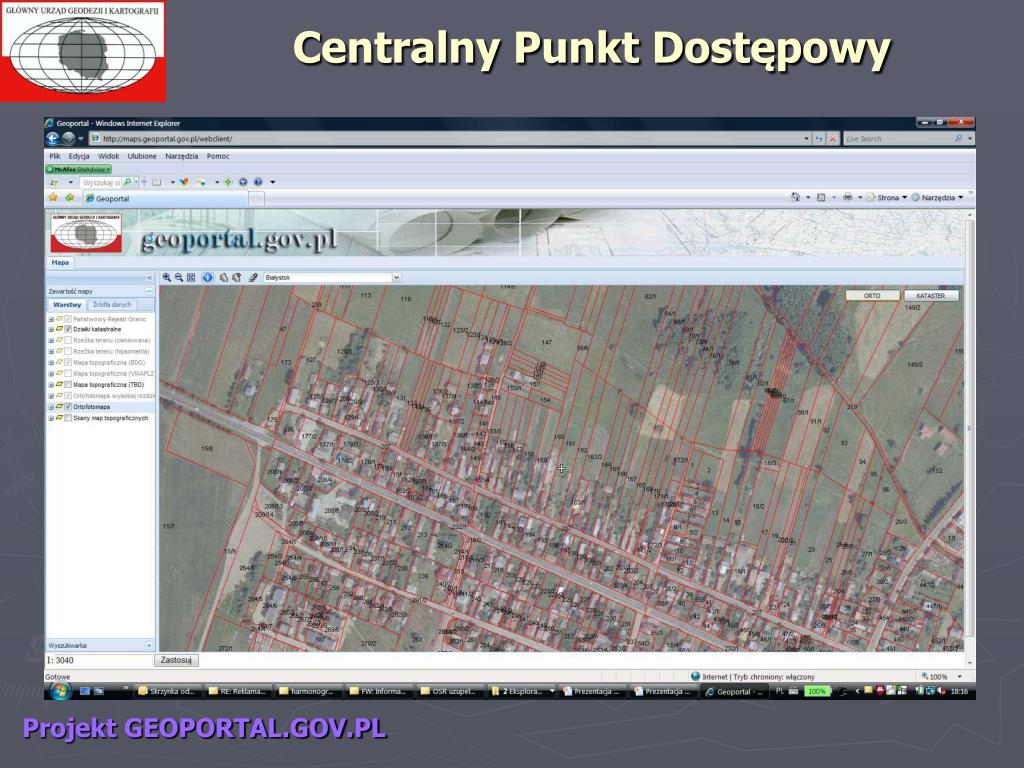The image size is (1024, 768).
Task: Open the Edycja menu
Action: [x=79, y=156]
